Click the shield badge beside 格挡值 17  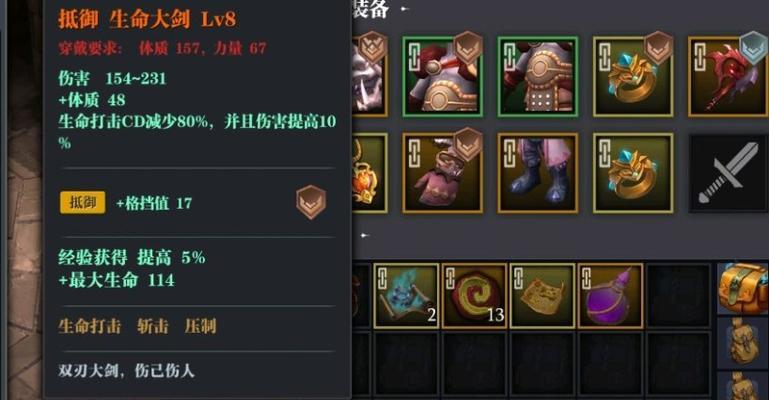pyautogui.click(x=311, y=202)
